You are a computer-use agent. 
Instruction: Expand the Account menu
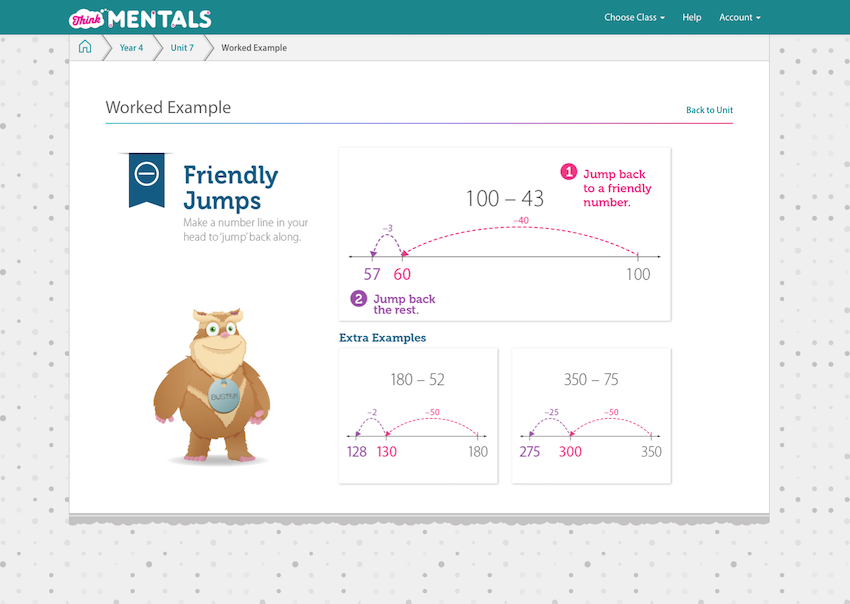pyautogui.click(x=739, y=18)
